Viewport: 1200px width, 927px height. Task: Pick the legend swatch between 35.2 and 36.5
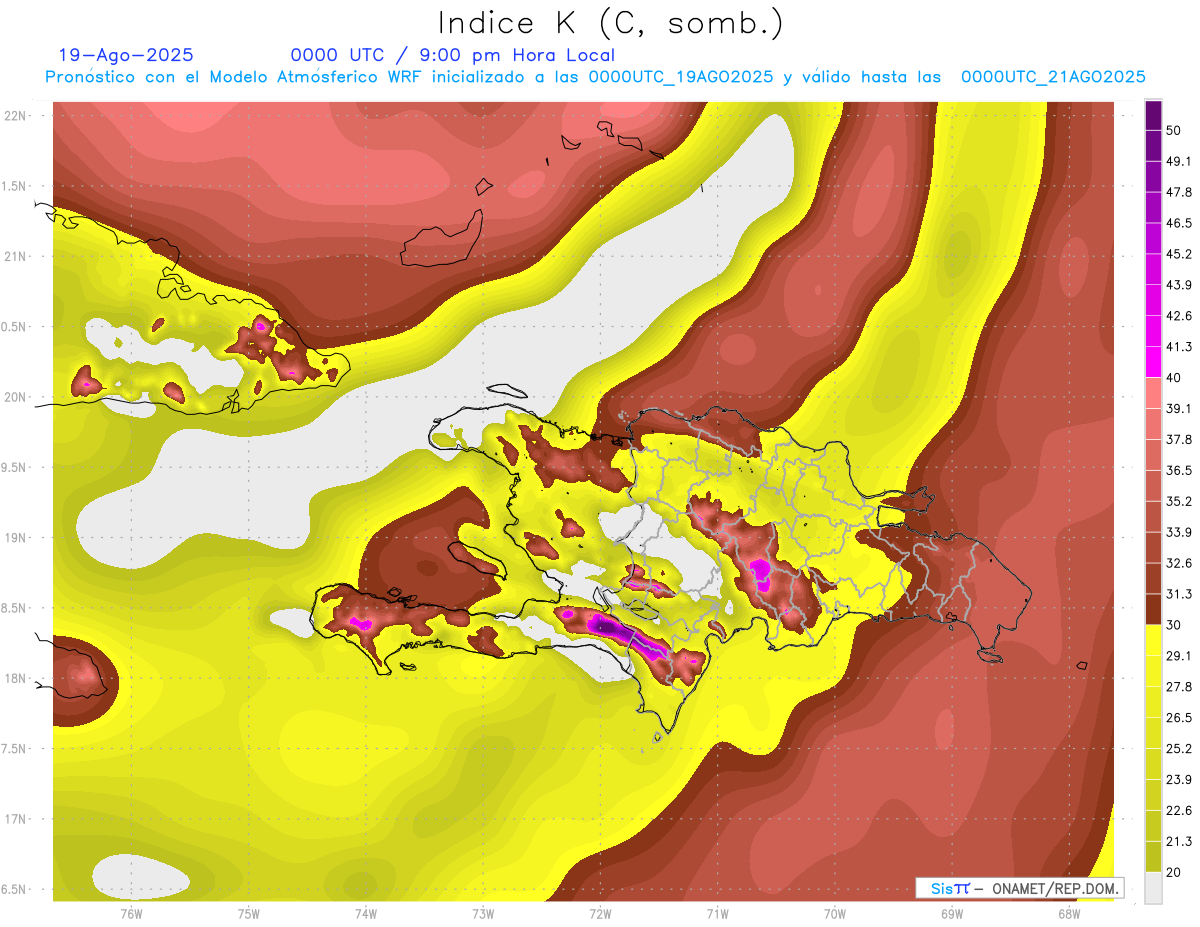coord(1153,485)
